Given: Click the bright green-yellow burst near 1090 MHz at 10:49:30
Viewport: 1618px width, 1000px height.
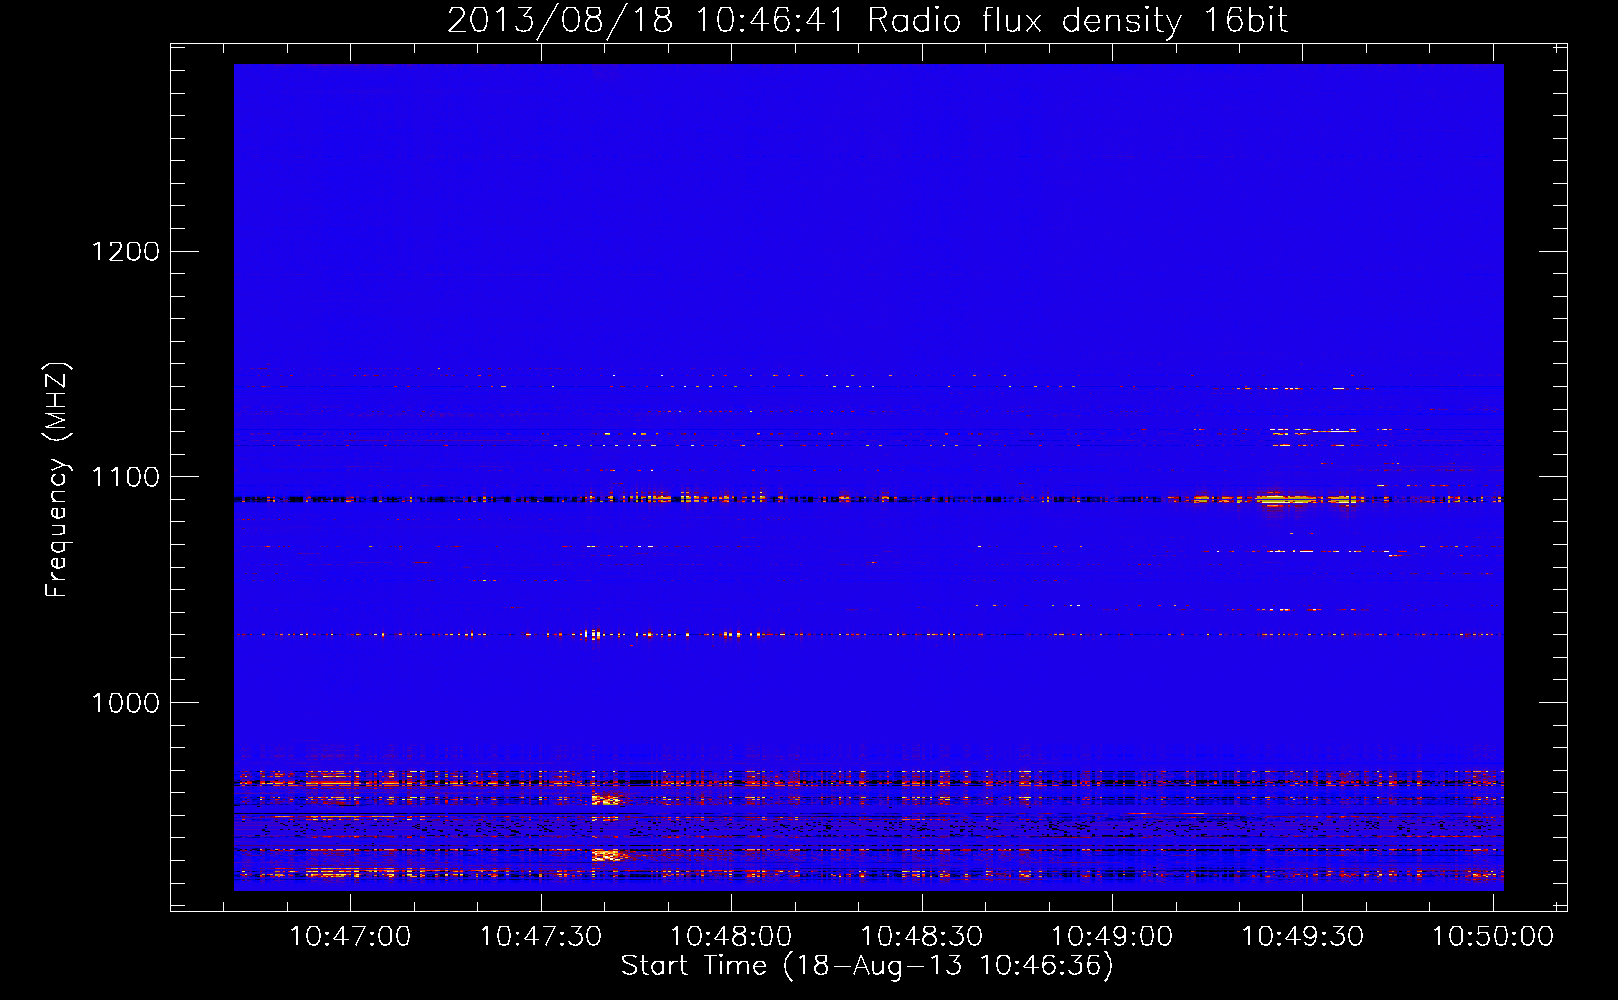Looking at the screenshot, I should coord(1287,499).
